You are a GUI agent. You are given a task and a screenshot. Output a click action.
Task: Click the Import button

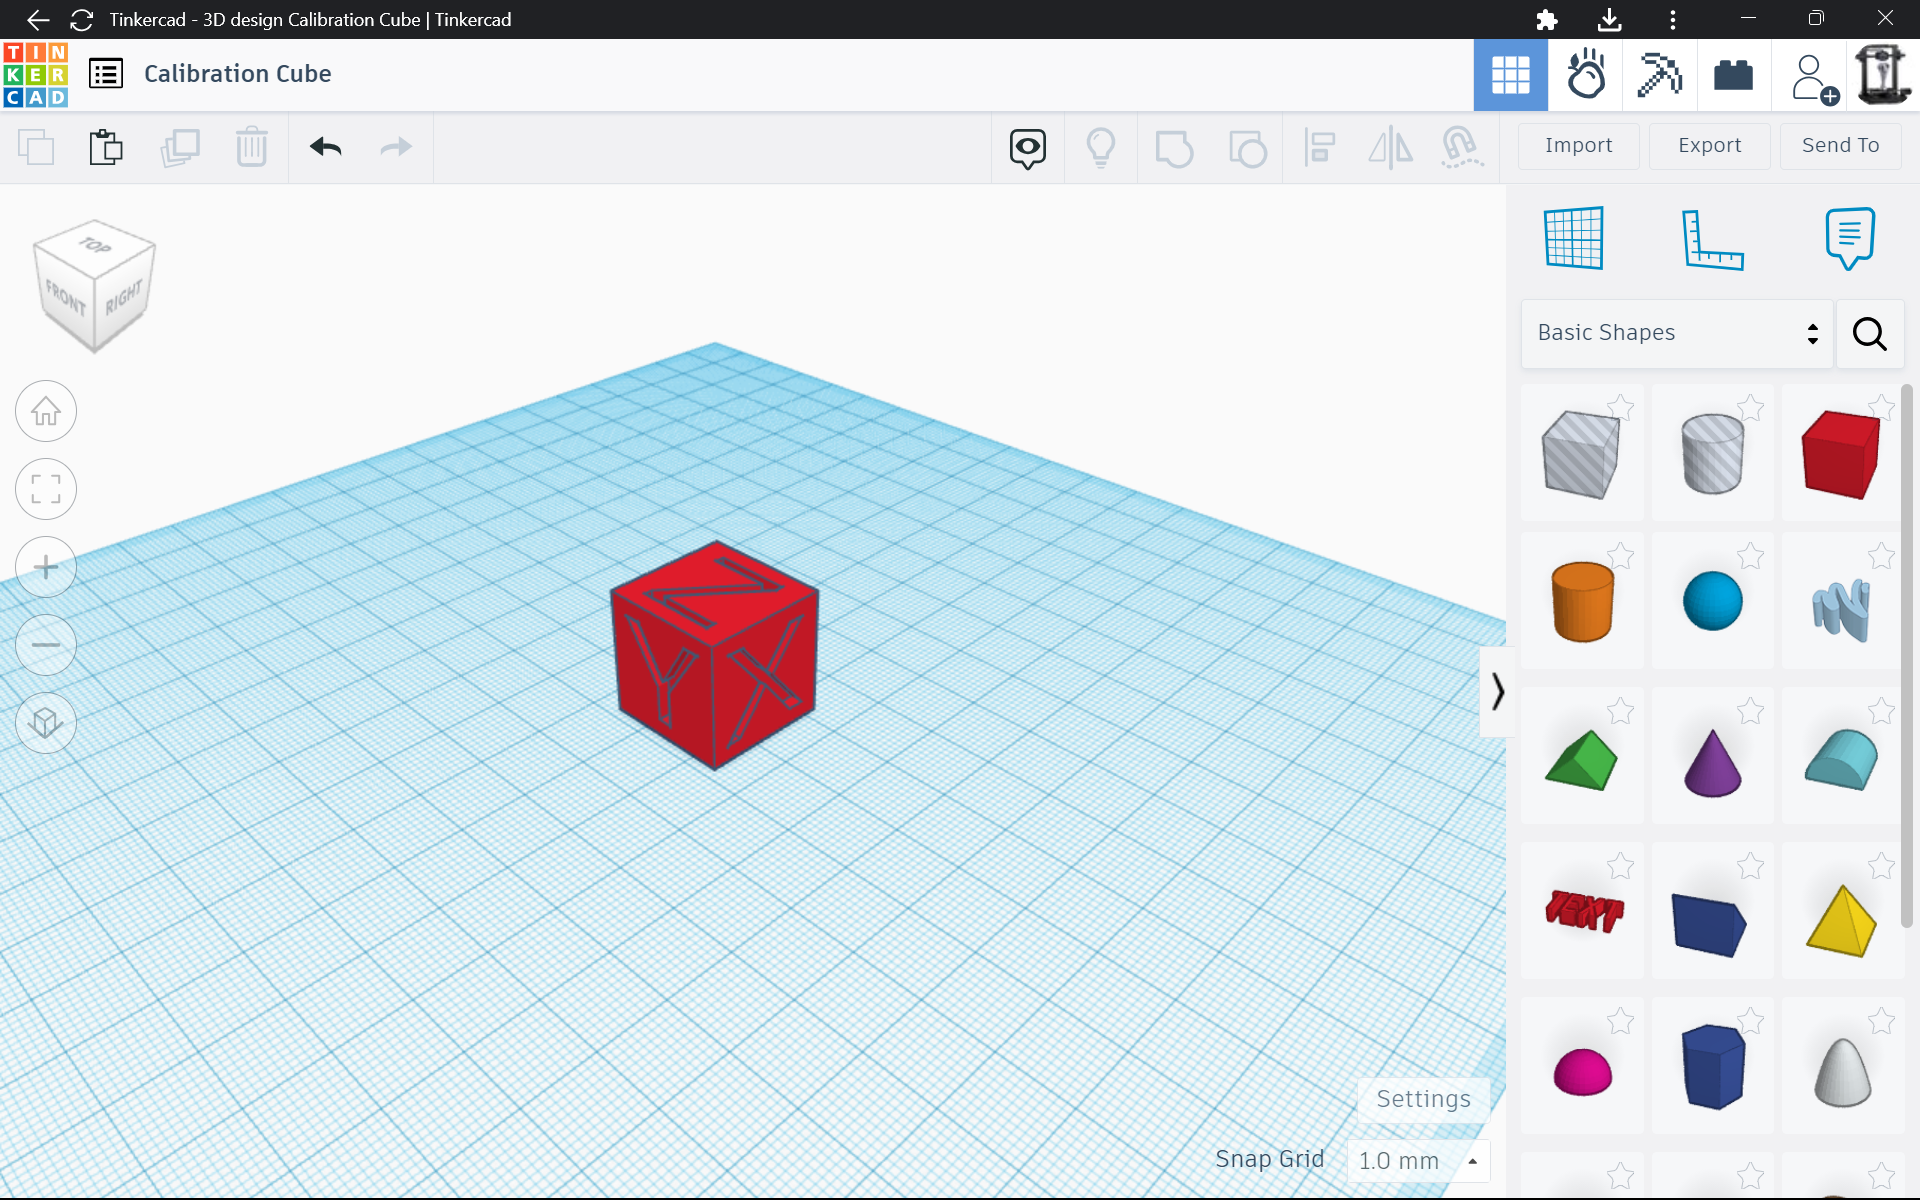(x=1577, y=145)
